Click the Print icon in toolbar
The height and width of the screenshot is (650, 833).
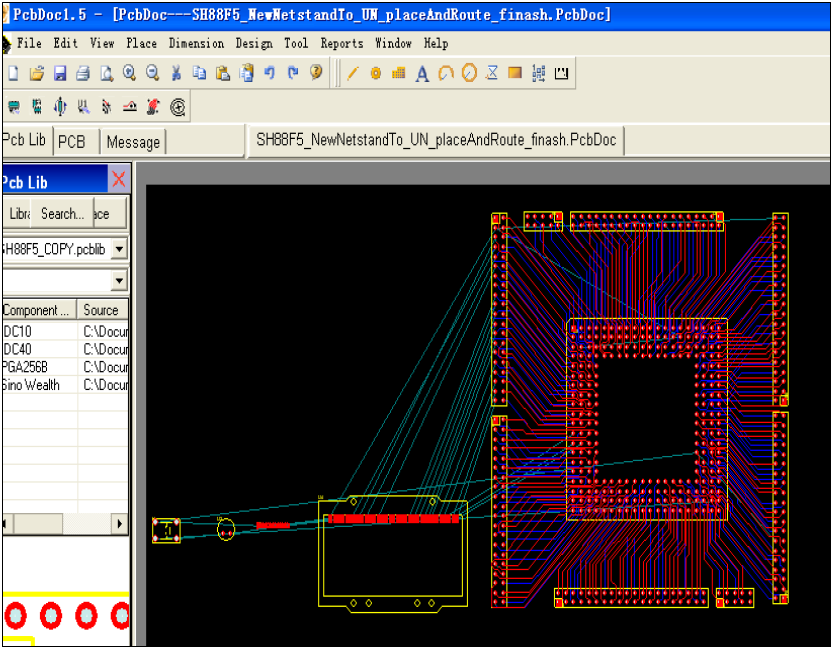(83, 73)
